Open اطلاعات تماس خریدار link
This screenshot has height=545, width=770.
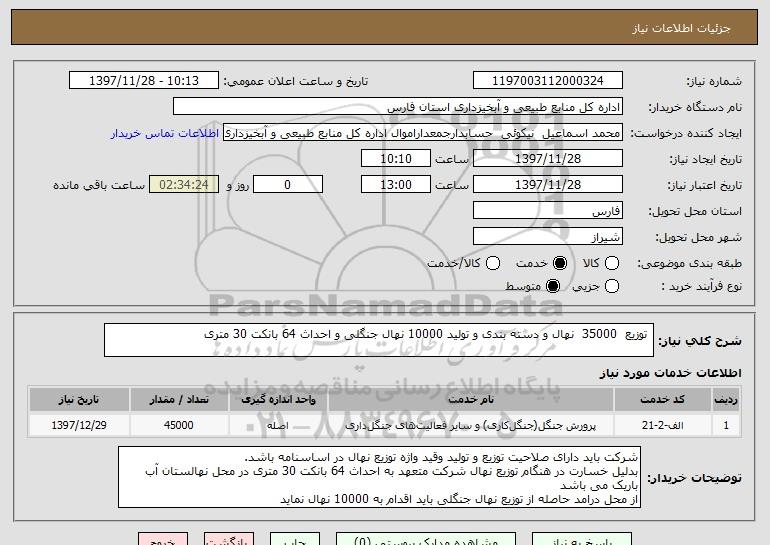165,134
